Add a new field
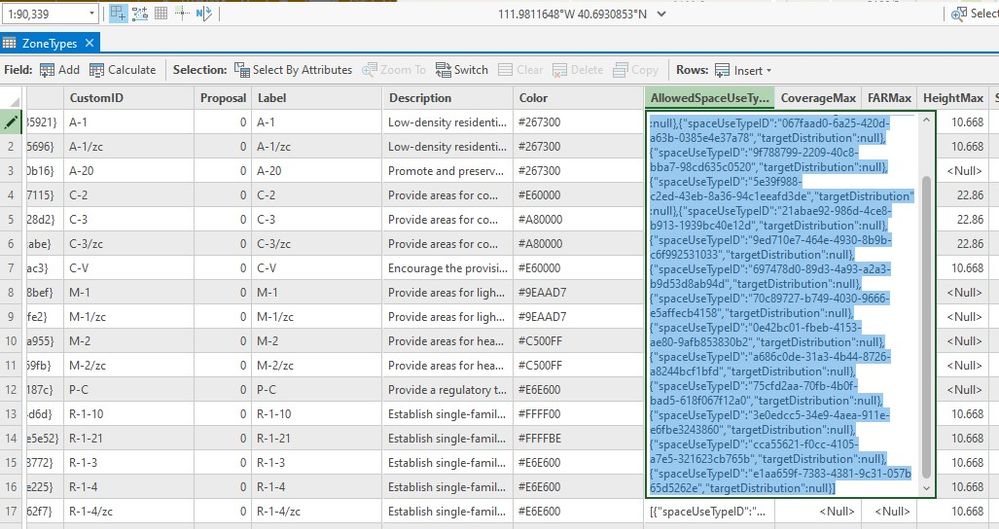The height and width of the screenshot is (529, 999). [x=59, y=70]
